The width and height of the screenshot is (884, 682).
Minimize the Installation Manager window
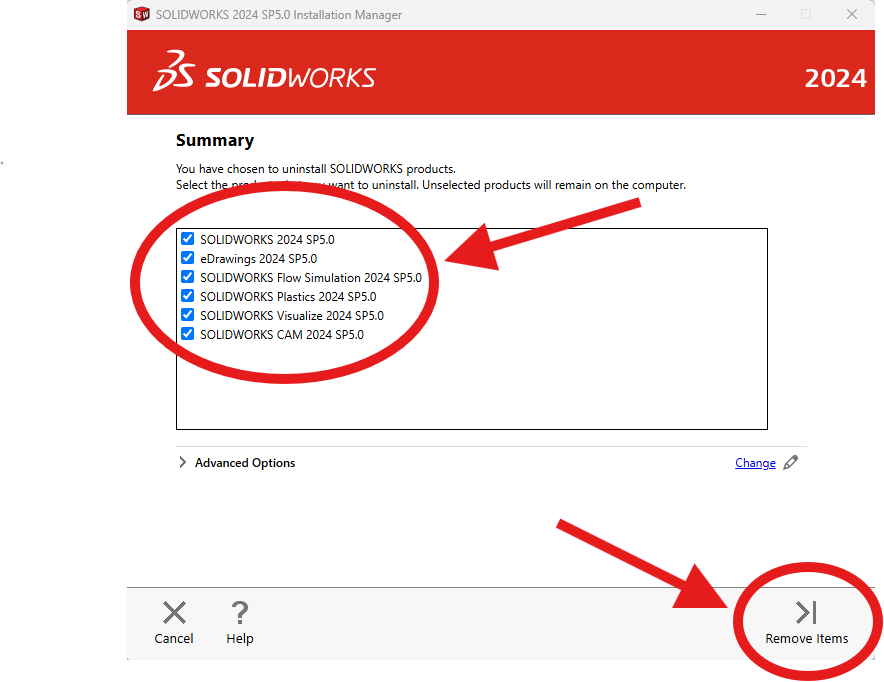(x=761, y=14)
